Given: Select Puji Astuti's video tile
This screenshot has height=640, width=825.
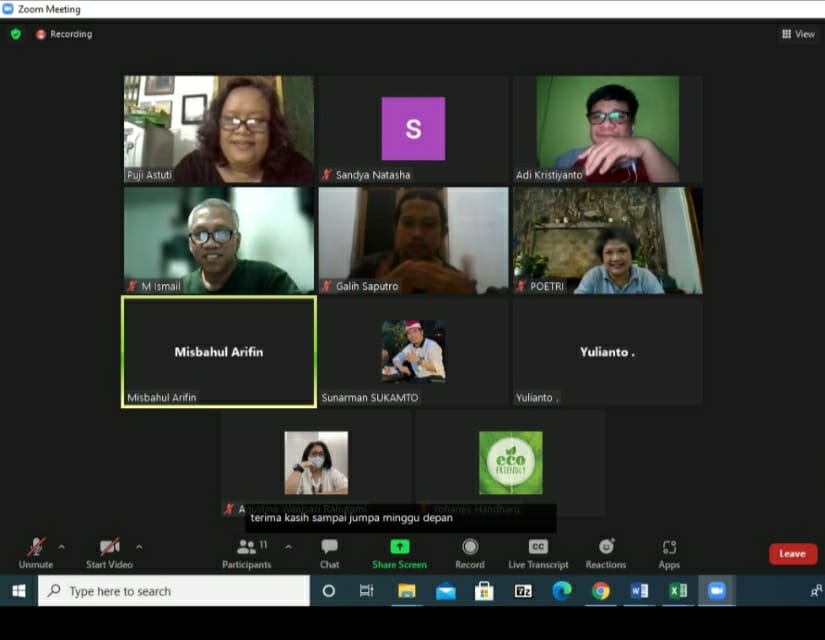Looking at the screenshot, I should tap(219, 129).
